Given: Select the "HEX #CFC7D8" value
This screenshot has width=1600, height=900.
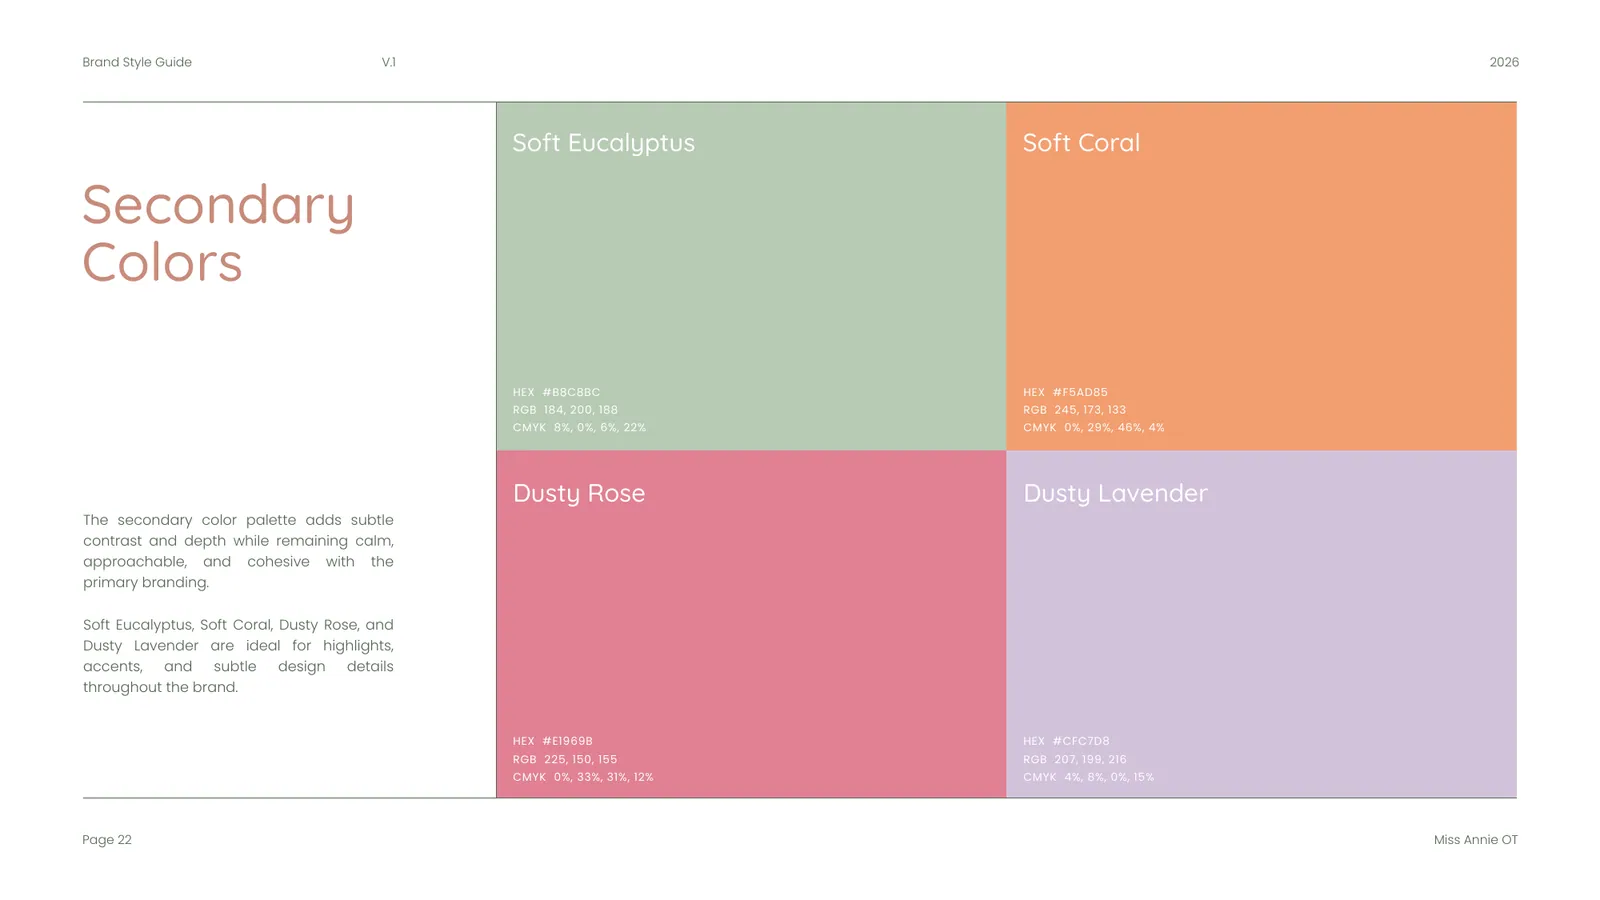Looking at the screenshot, I should point(1066,741).
